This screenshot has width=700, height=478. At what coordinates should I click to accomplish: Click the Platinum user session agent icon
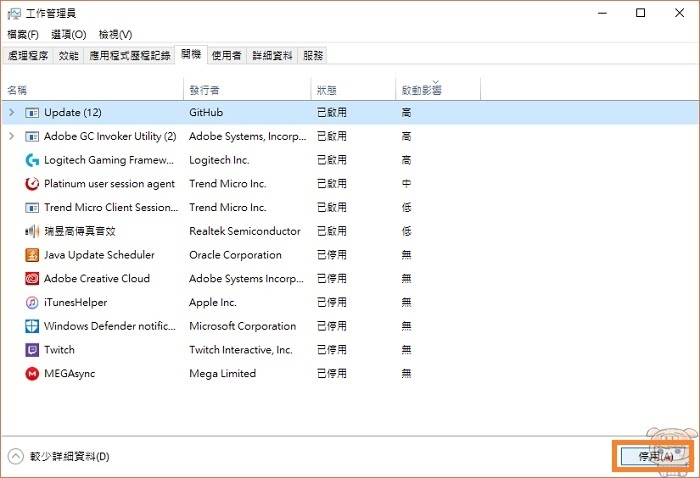click(x=32, y=184)
